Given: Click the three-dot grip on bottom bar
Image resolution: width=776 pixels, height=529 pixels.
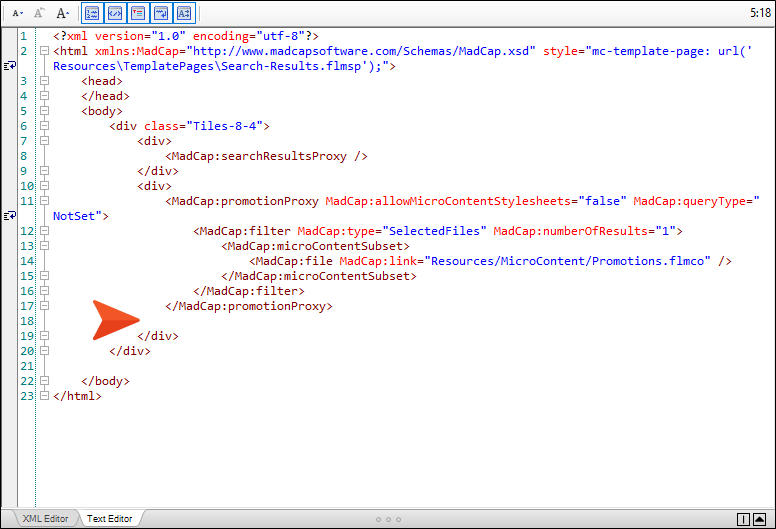Looking at the screenshot, I should click(x=388, y=520).
